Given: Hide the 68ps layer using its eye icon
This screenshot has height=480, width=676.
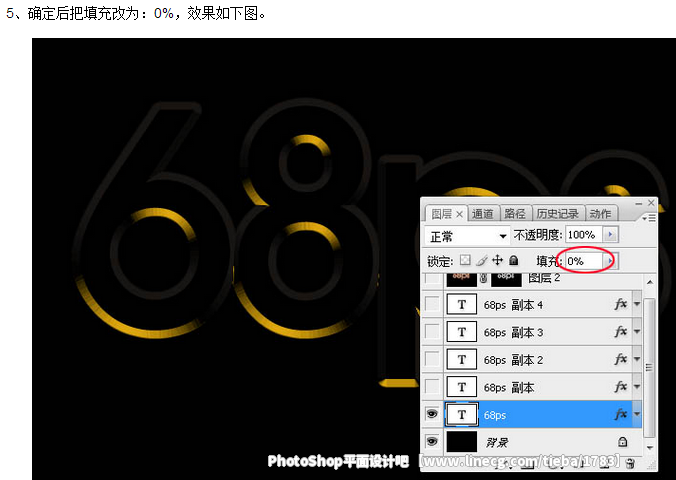Looking at the screenshot, I should pos(432,413).
